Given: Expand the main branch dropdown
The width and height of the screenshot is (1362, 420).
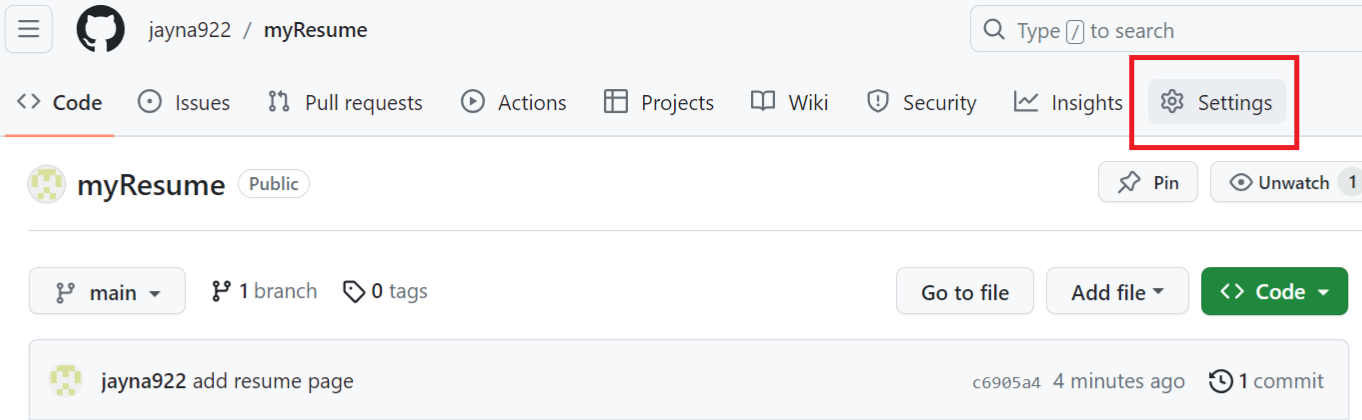Looking at the screenshot, I should 107,292.
